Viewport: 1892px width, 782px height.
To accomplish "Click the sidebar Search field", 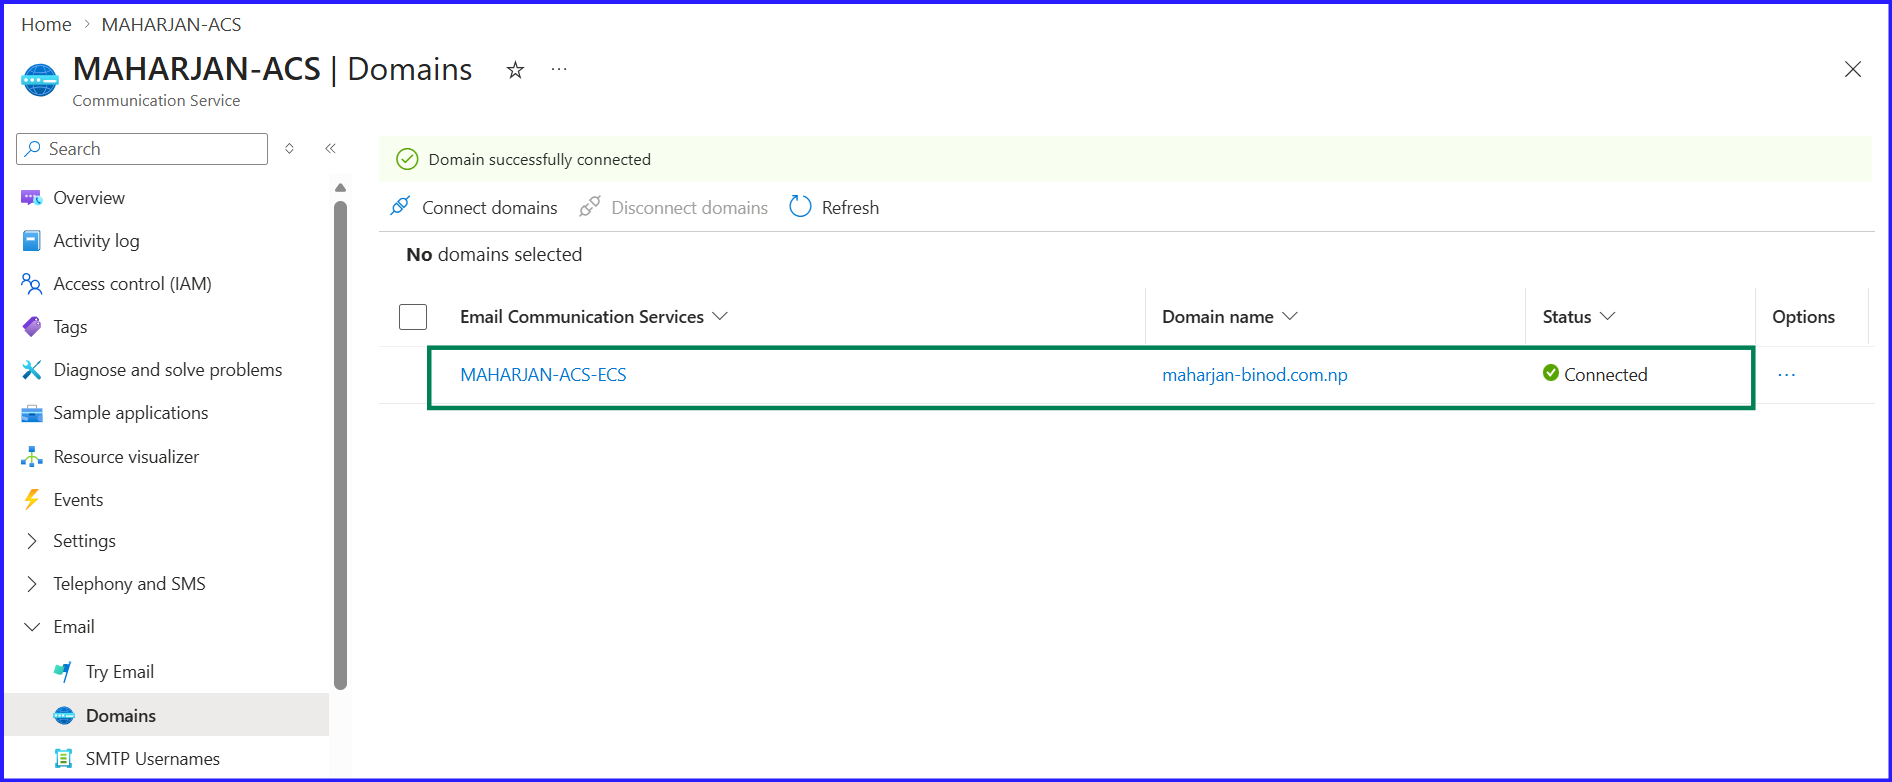I will pos(142,149).
